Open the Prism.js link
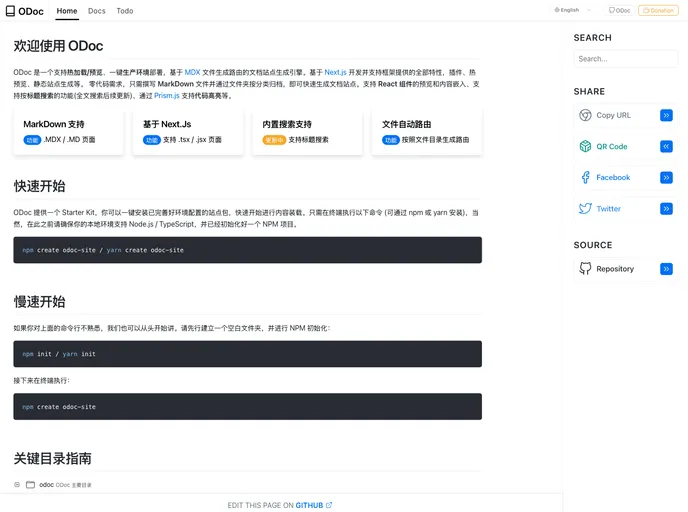The width and height of the screenshot is (688, 512). tap(167, 96)
